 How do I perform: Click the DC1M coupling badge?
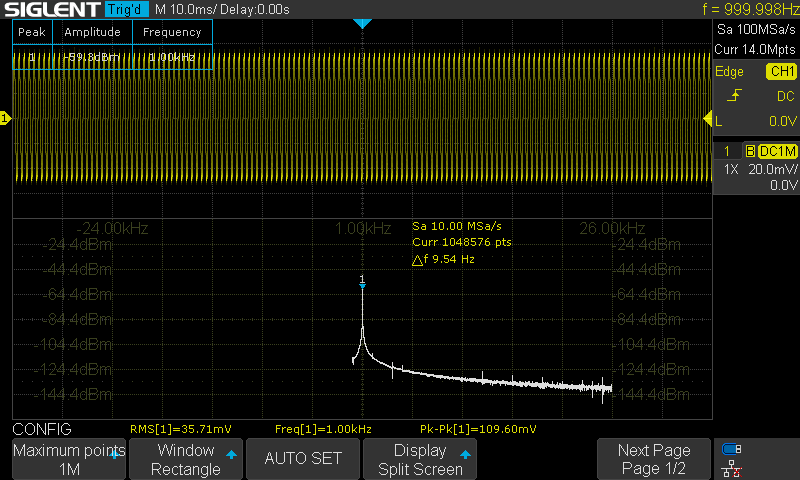778,151
